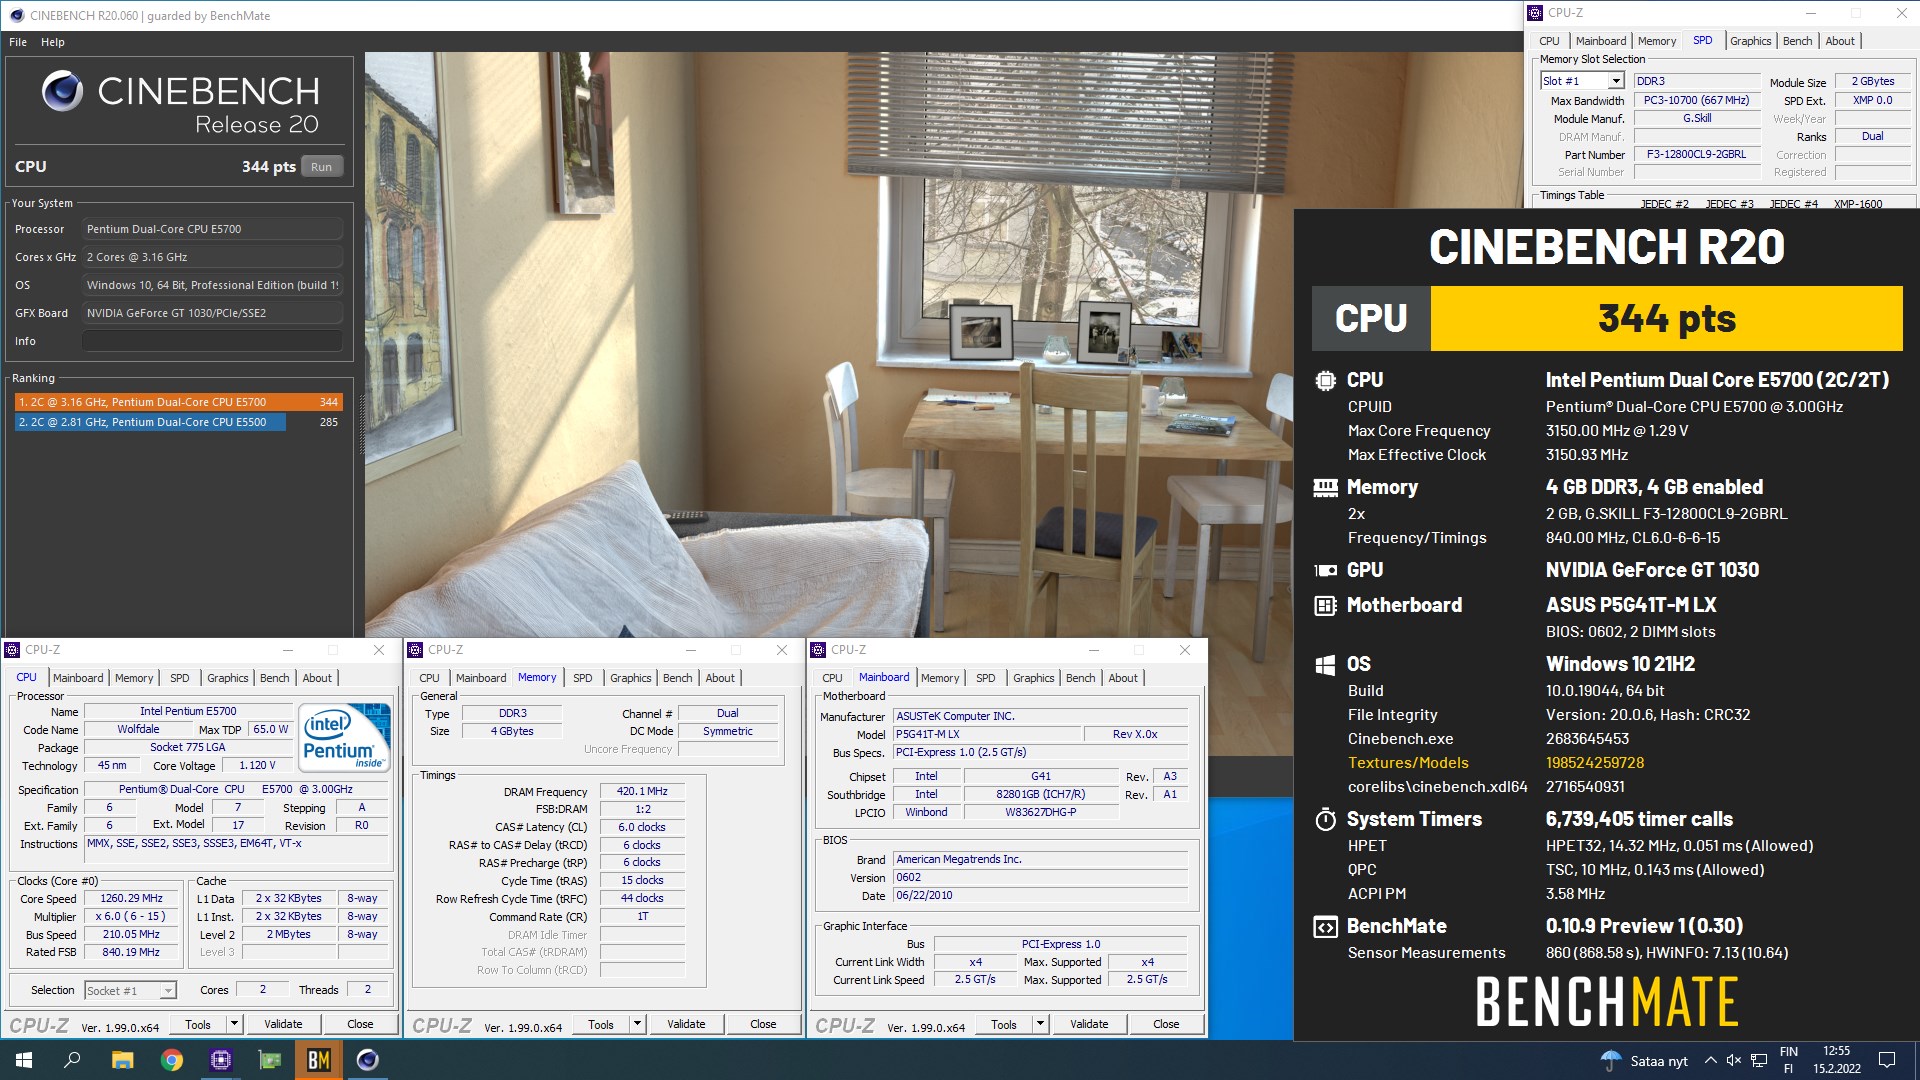Viewport: 1920px width, 1080px height.
Task: Open Cinebench Help menu
Action: coord(53,42)
